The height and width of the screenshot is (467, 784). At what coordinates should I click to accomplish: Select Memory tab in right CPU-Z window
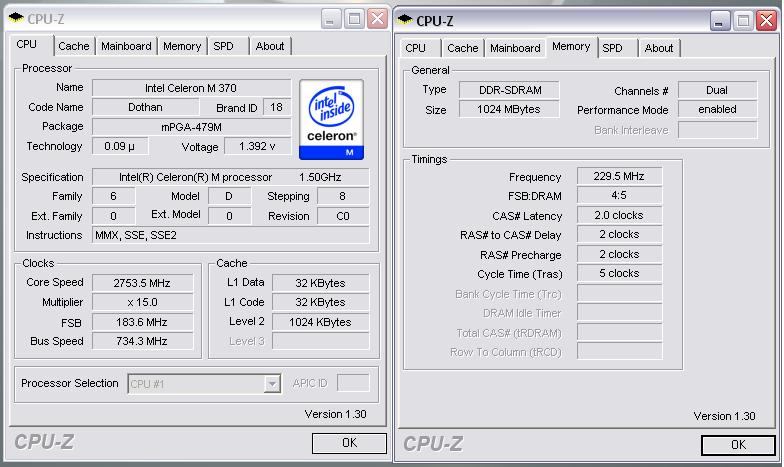tap(571, 46)
